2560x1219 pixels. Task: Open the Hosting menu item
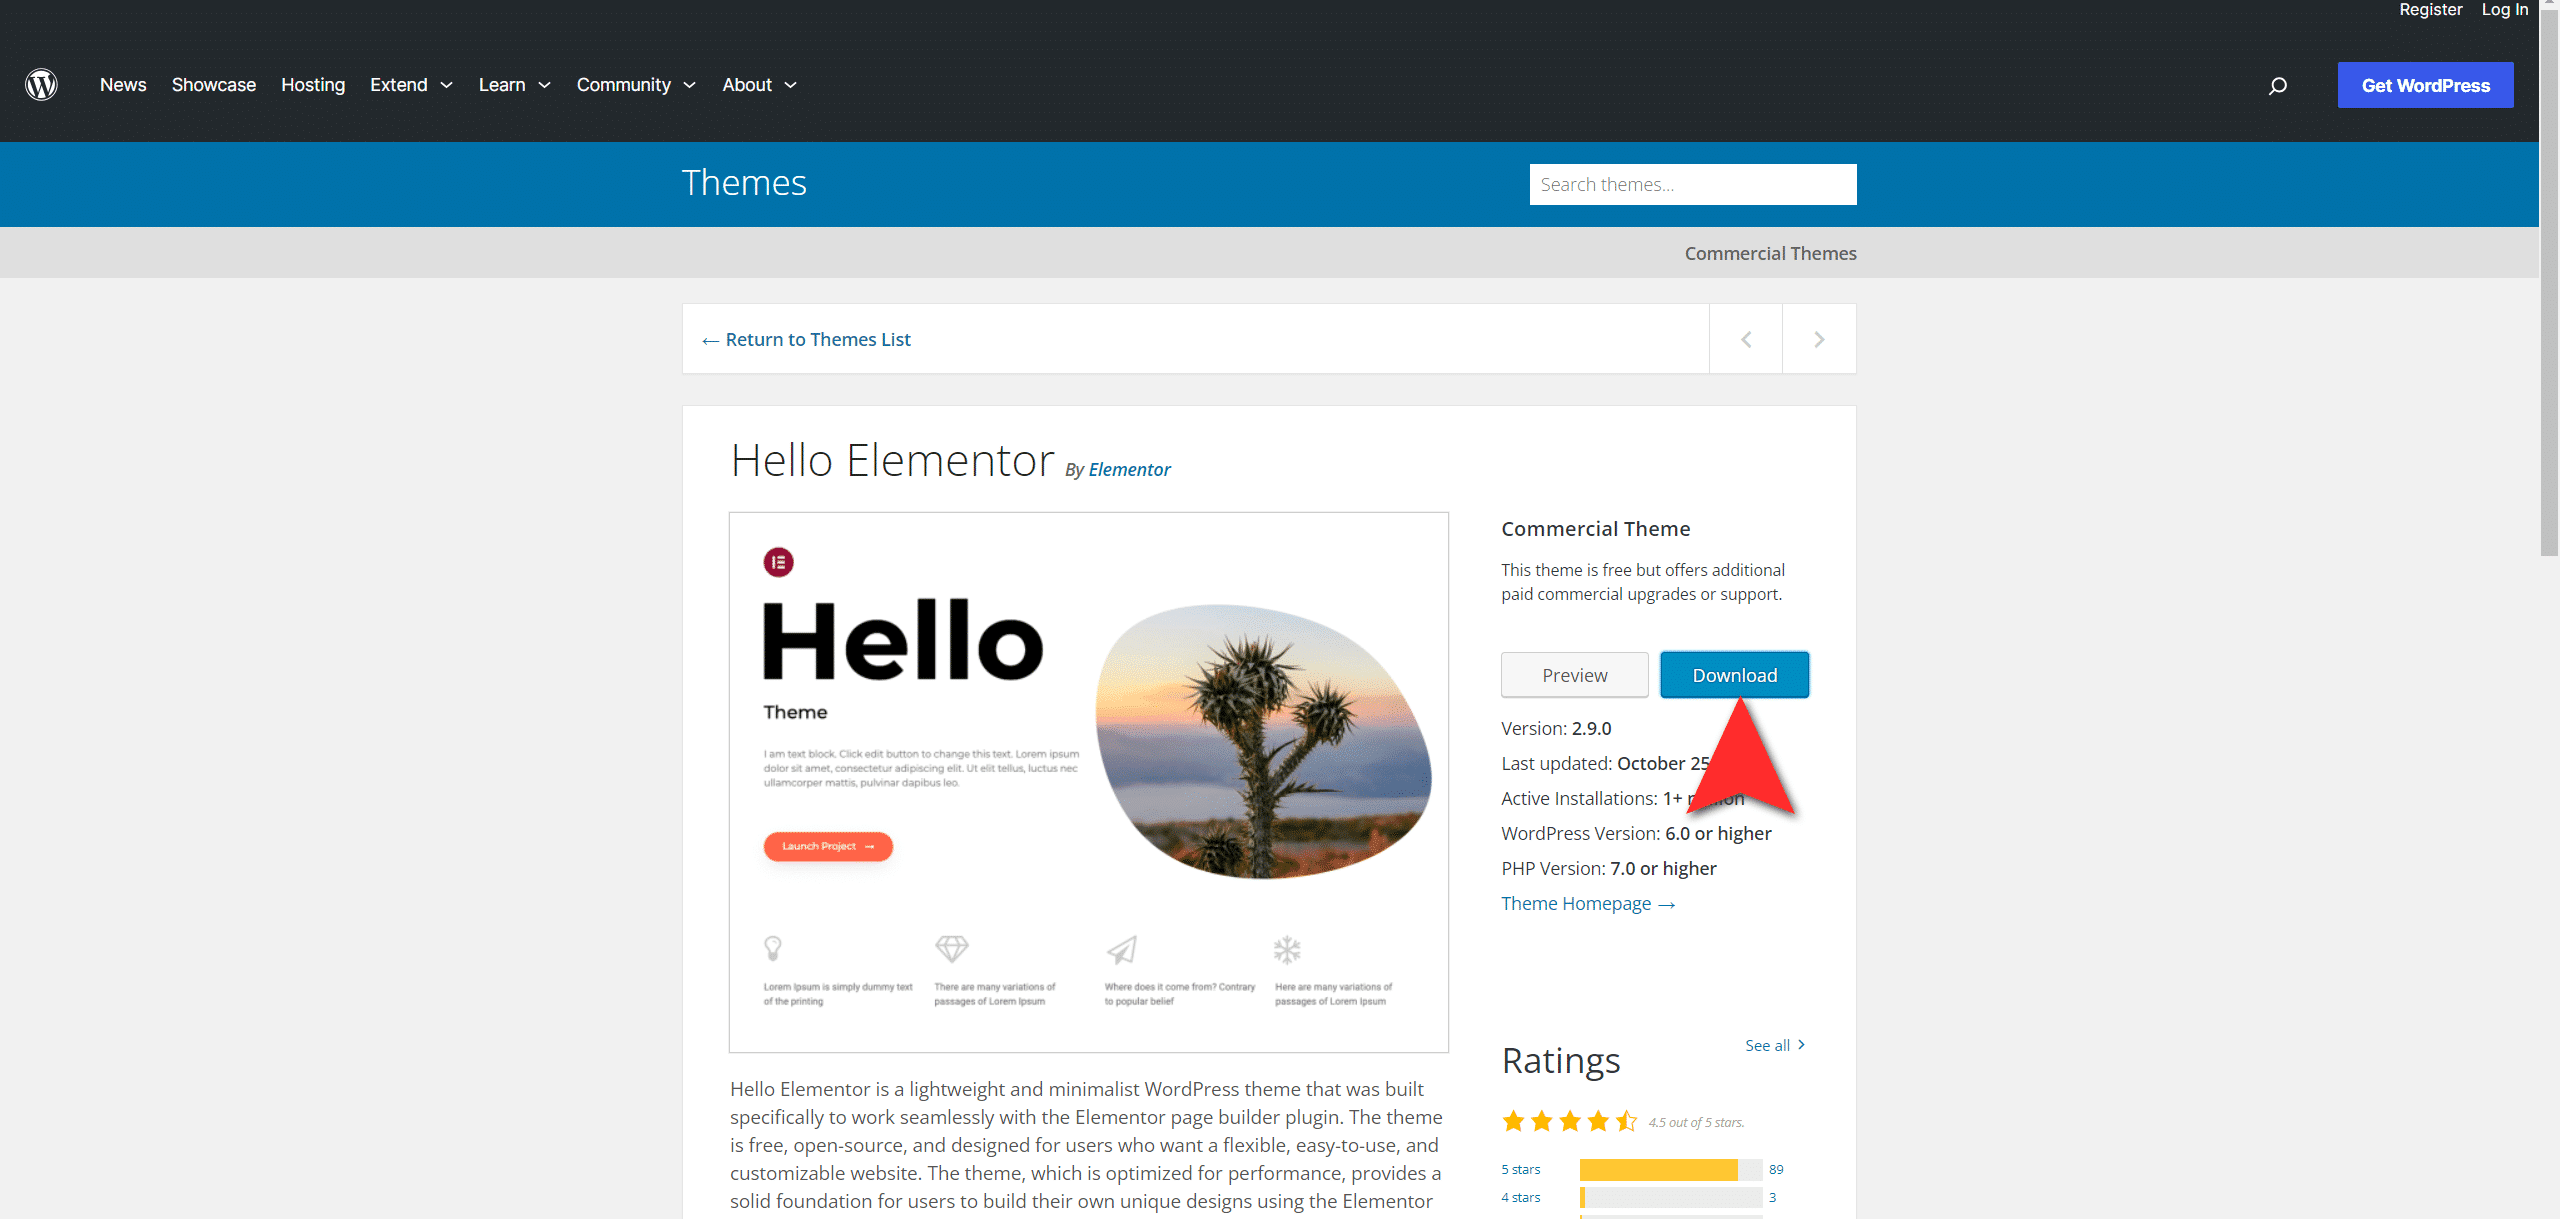[313, 85]
